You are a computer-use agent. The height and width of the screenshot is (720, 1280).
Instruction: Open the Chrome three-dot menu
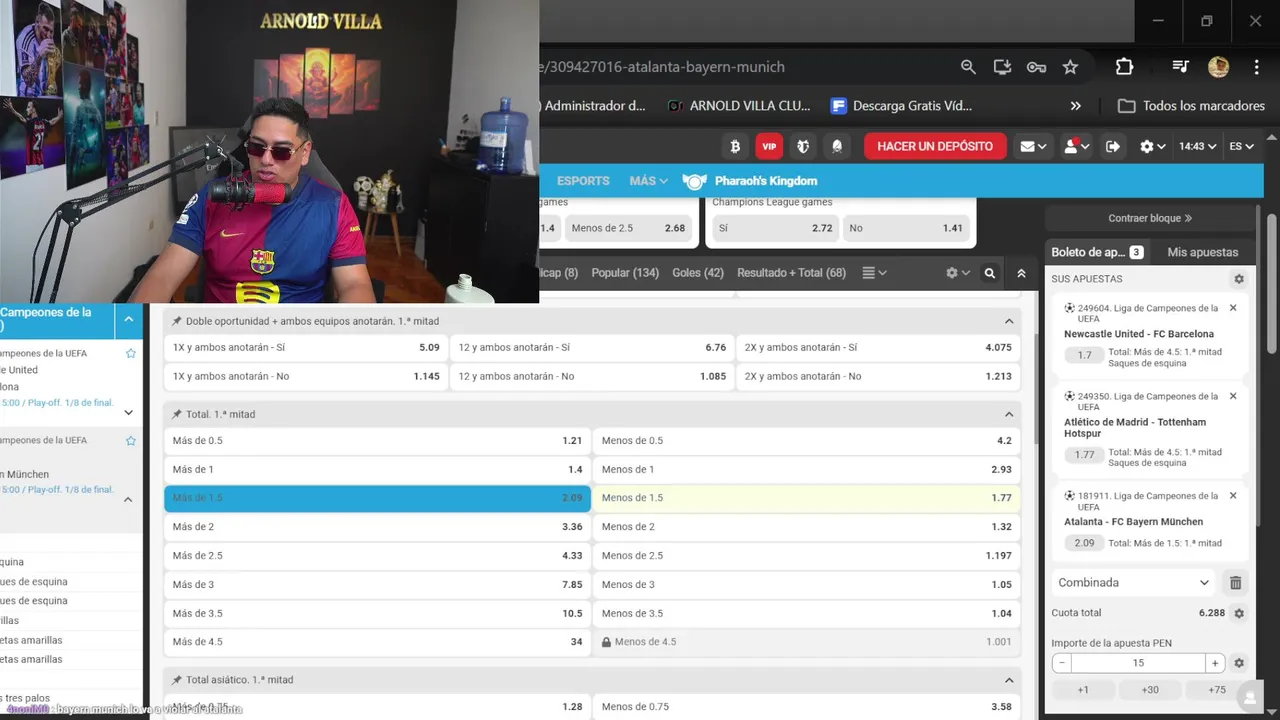pos(1256,67)
